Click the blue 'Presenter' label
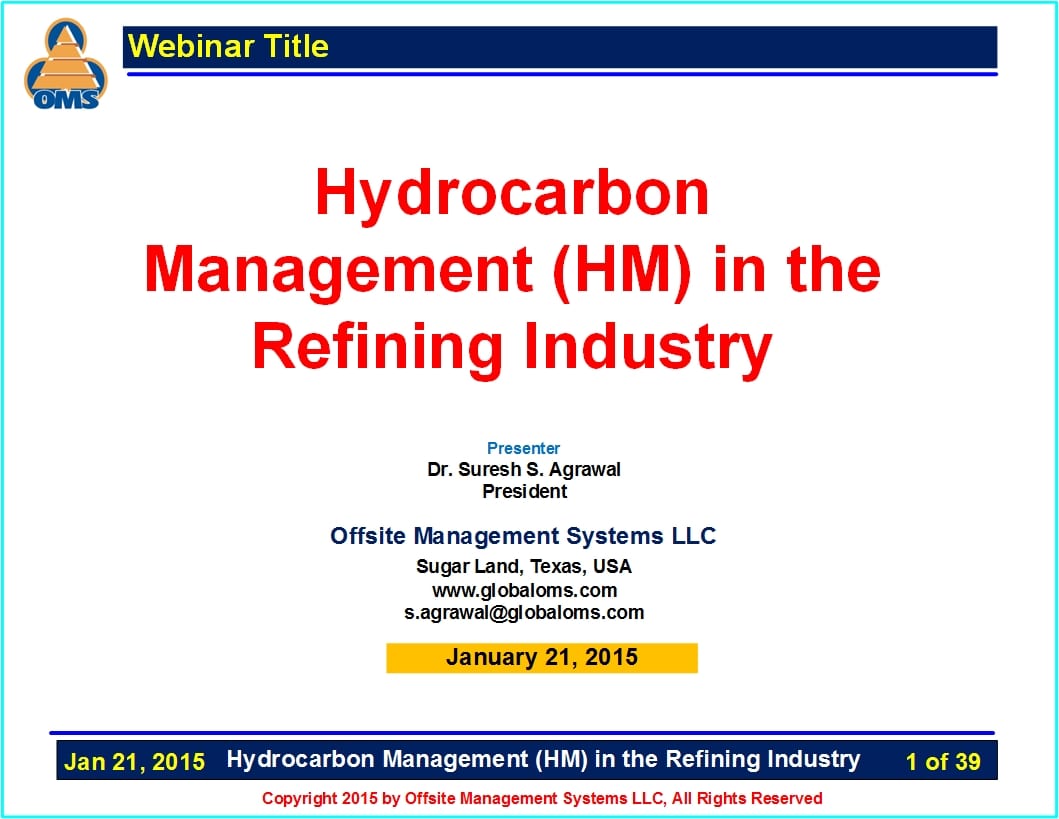Image resolution: width=1059 pixels, height=819 pixels. tap(523, 448)
